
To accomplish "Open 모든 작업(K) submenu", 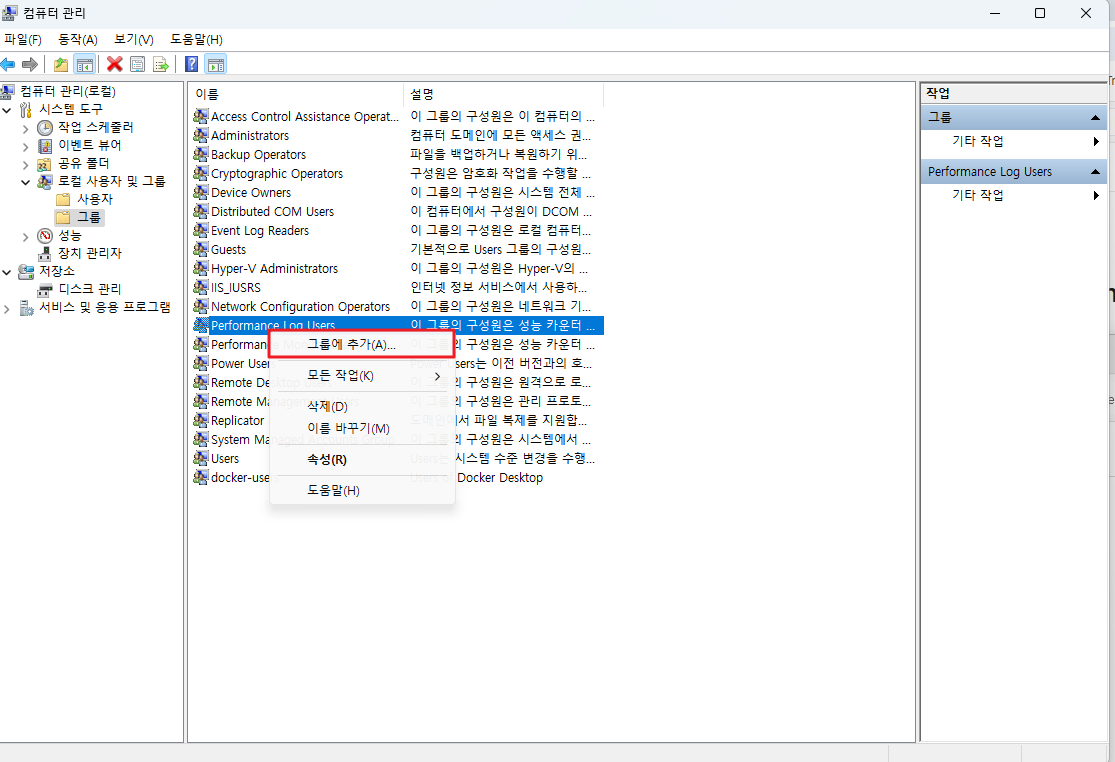I will pyautogui.click(x=340, y=376).
